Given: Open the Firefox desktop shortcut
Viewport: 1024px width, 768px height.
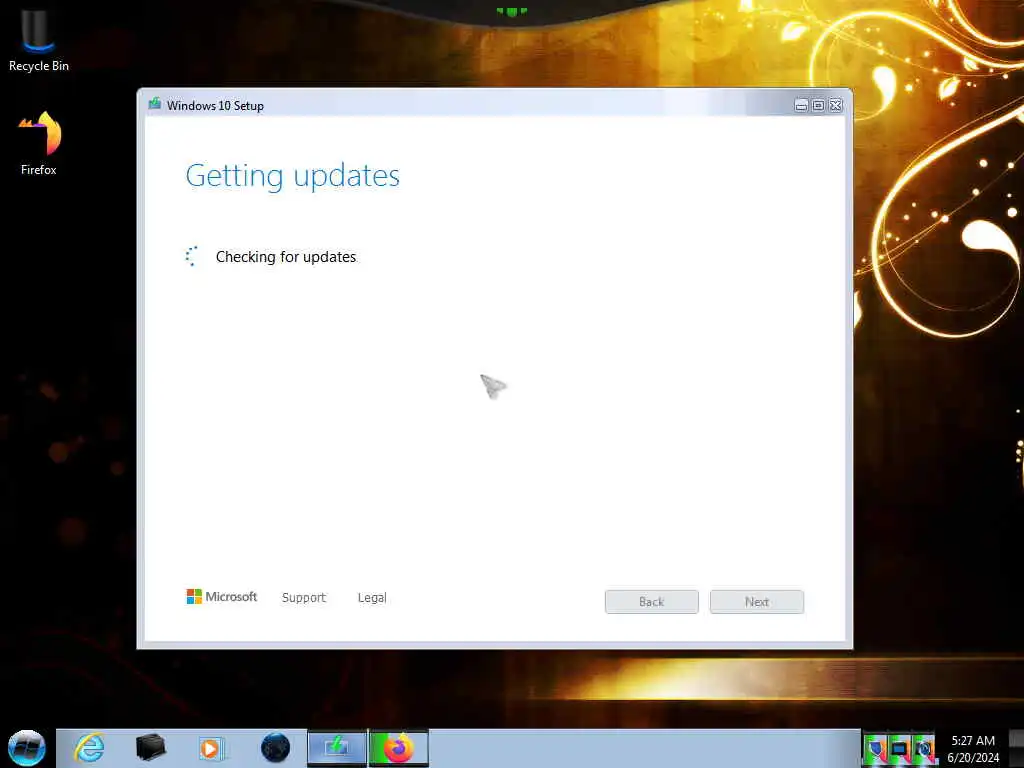Looking at the screenshot, I should tap(39, 144).
